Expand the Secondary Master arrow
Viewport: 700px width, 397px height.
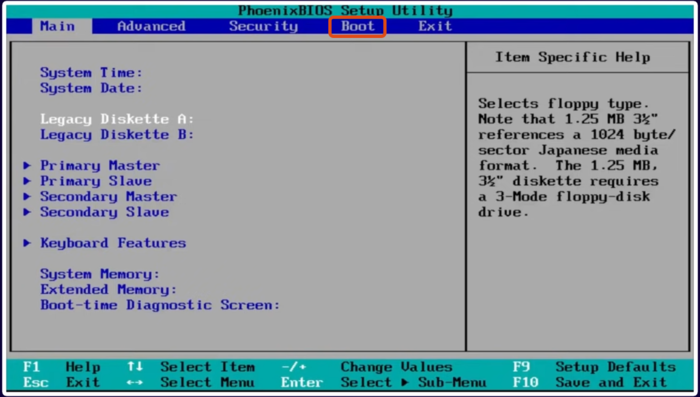tap(27, 196)
